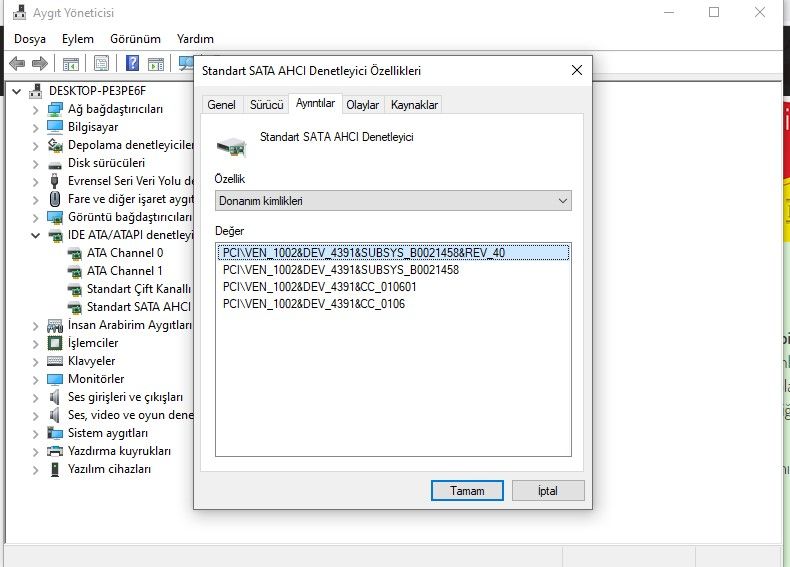Expand the İşlemciler node
This screenshot has height=567, width=790.
coord(35,344)
